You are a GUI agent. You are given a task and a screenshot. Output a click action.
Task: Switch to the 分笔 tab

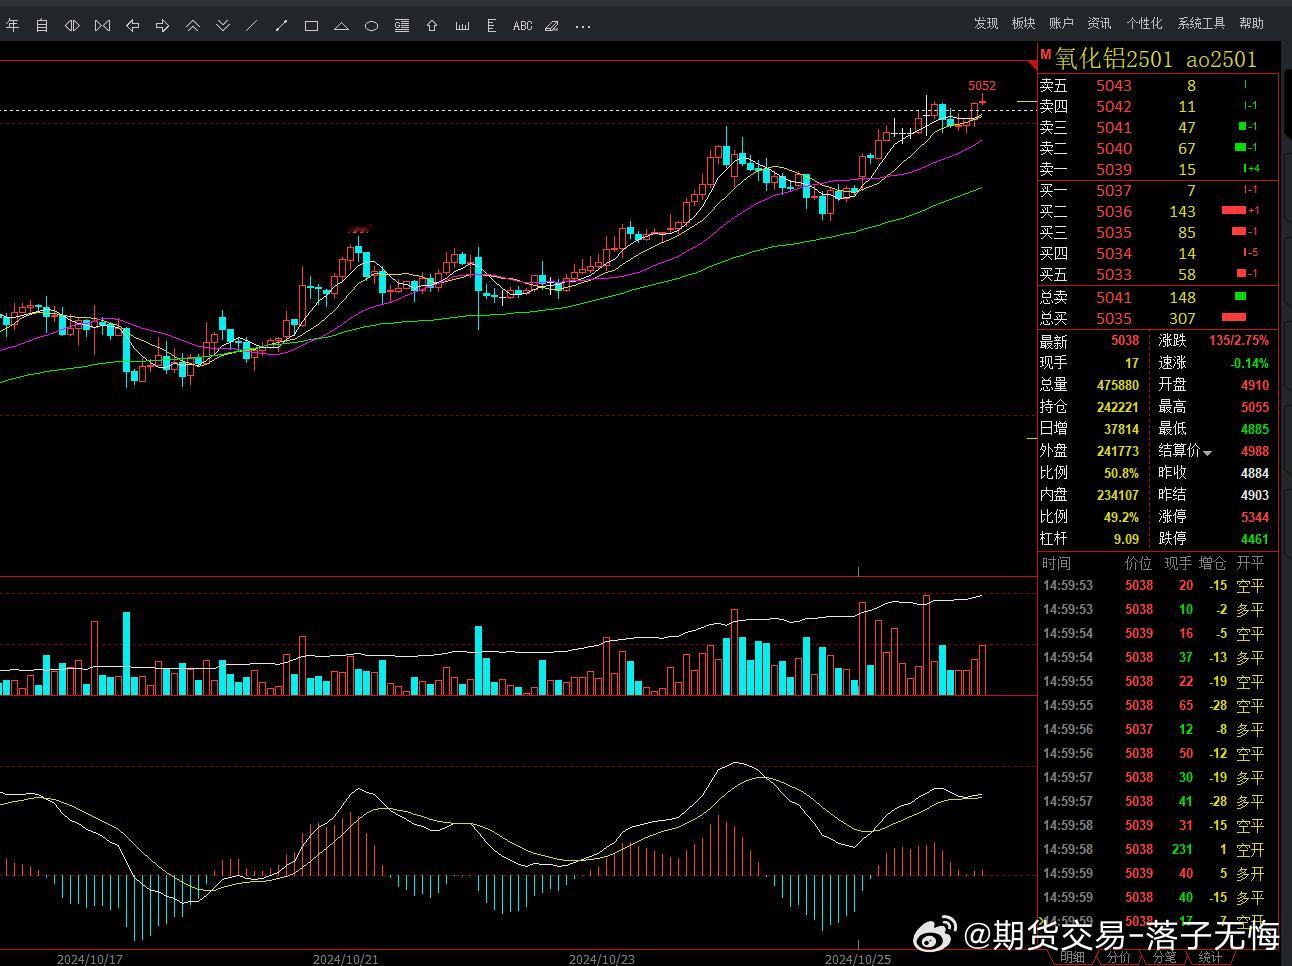pyautogui.click(x=1164, y=957)
